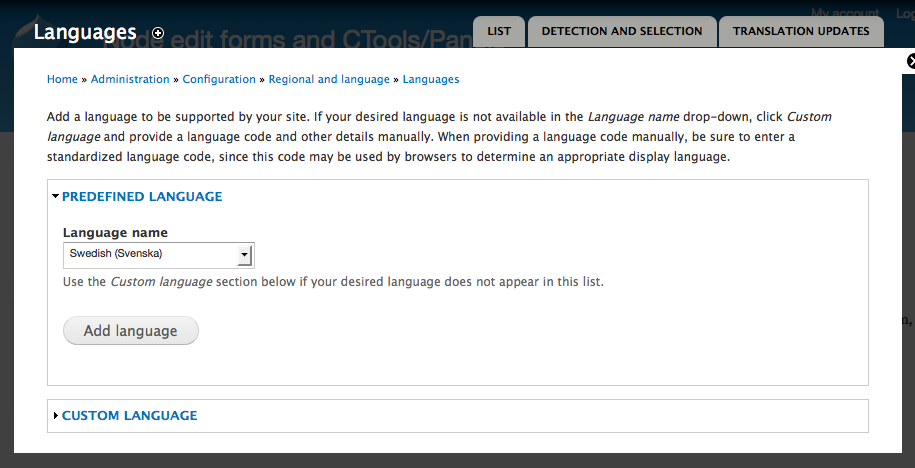Open the Detection and Selection tab
The width and height of the screenshot is (915, 468).
(621, 32)
